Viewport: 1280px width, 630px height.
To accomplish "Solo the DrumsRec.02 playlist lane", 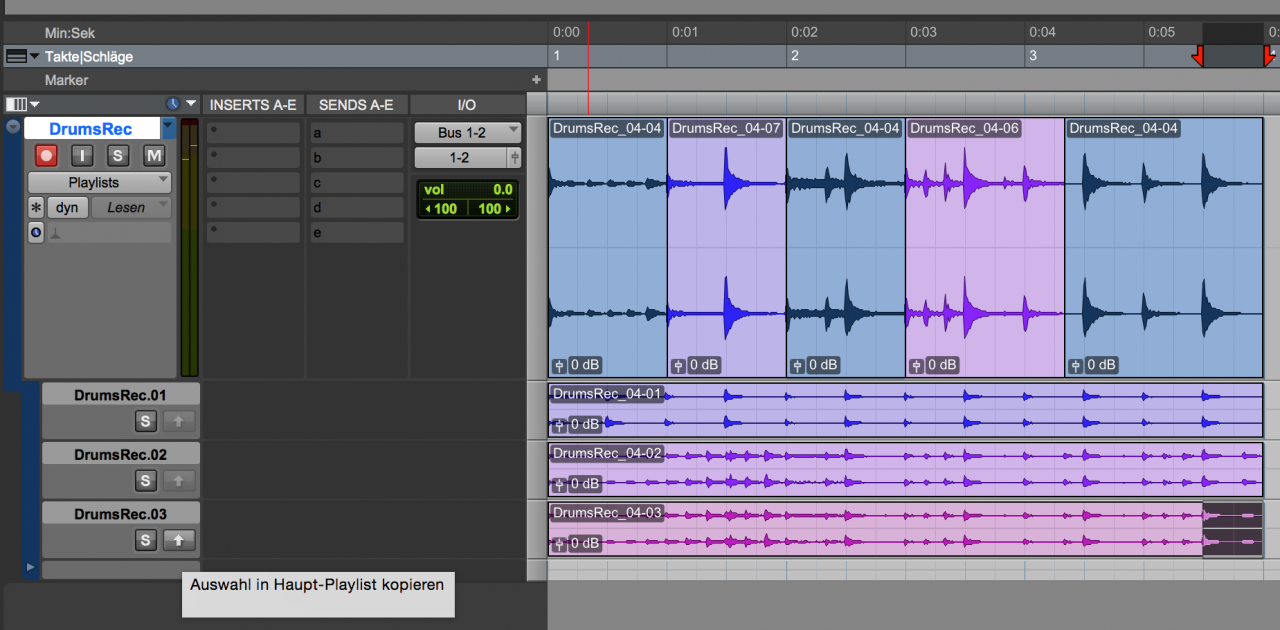I will coord(146,481).
